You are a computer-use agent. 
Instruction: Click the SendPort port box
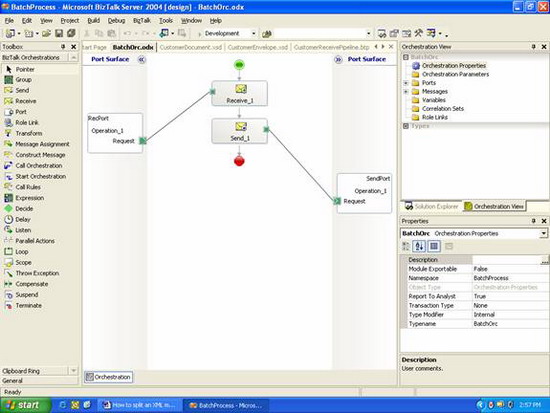(x=364, y=193)
